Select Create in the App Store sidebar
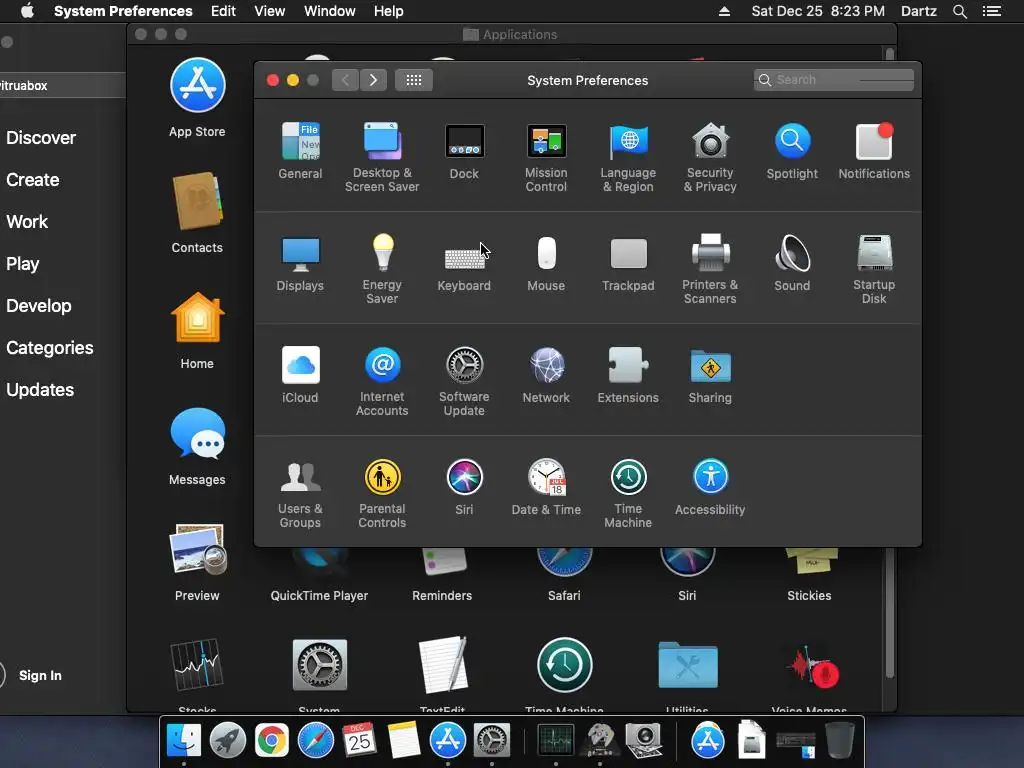1024x768 pixels. [x=33, y=180]
